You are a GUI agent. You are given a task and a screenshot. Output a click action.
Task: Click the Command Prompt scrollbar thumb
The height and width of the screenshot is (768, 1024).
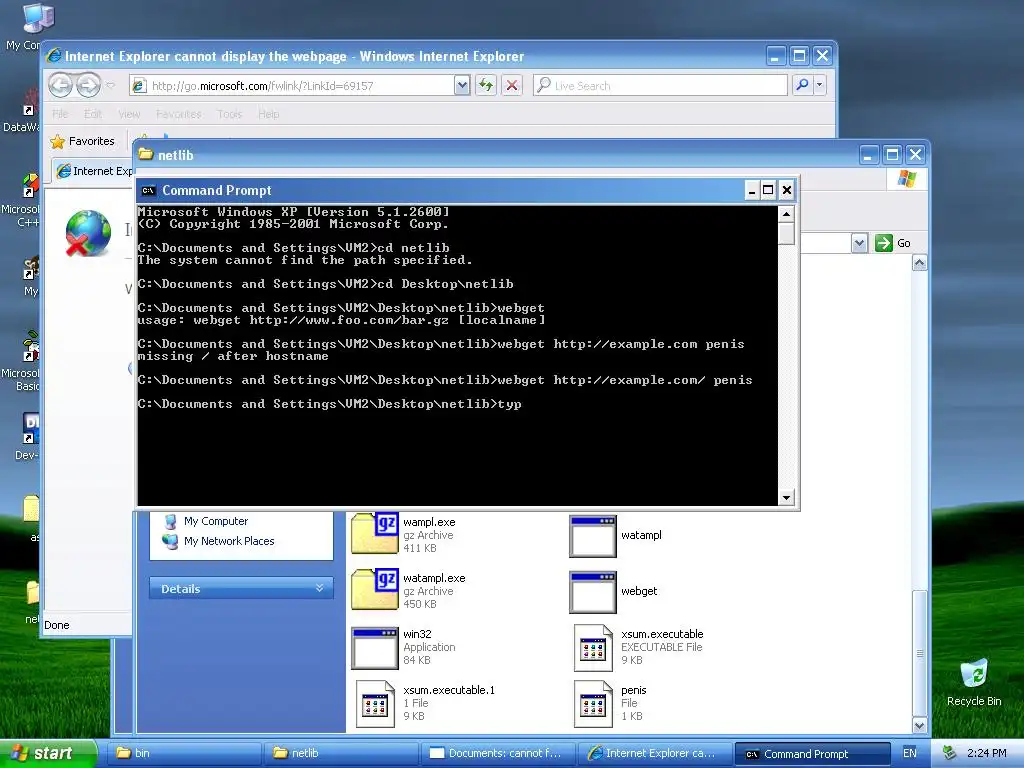(x=786, y=234)
